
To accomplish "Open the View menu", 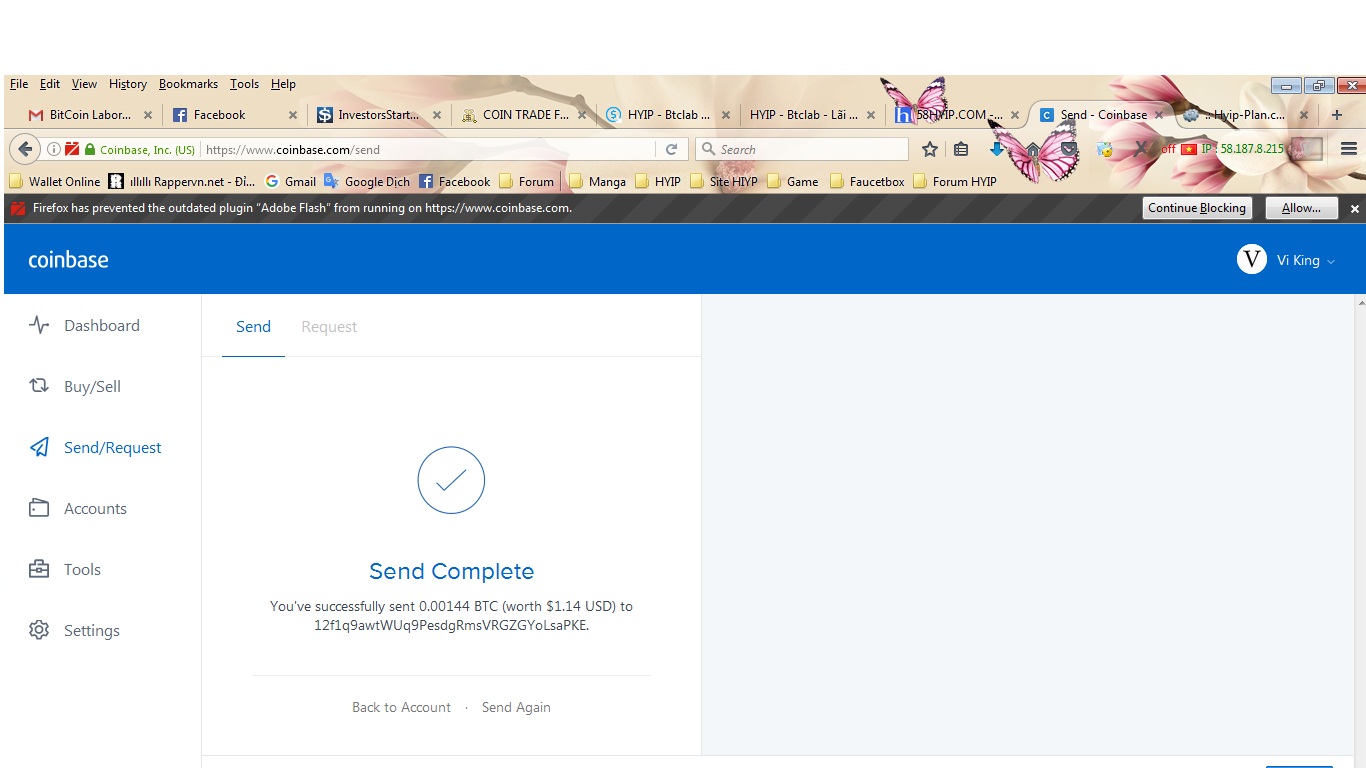I will 84,84.
